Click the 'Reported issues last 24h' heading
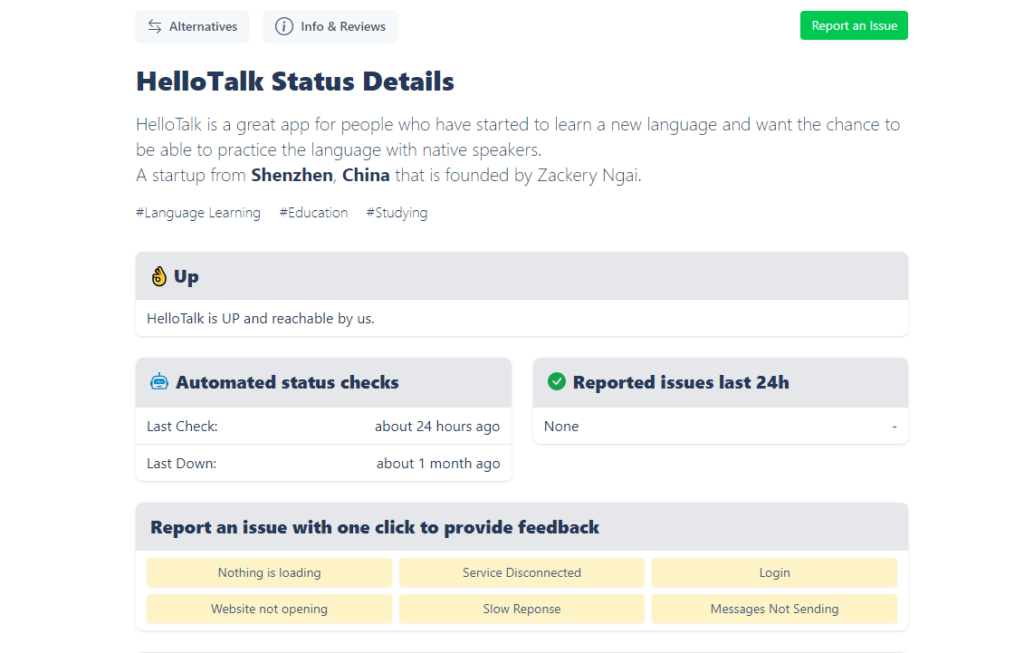The image size is (1024, 653). [x=680, y=382]
